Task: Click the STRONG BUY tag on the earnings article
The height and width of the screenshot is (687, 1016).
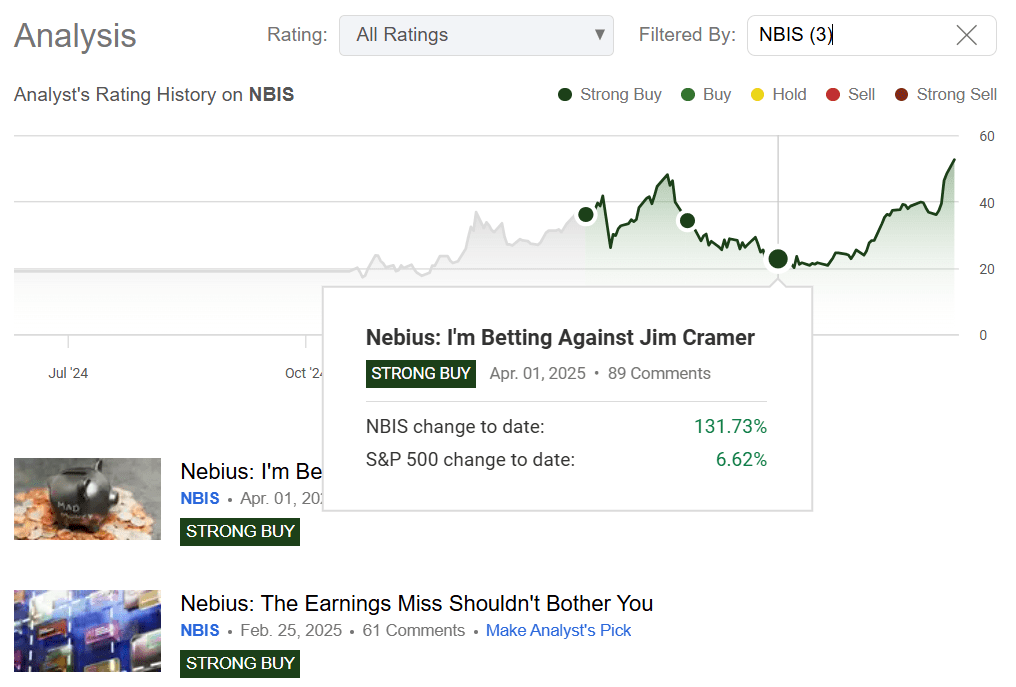Action: pyautogui.click(x=239, y=663)
